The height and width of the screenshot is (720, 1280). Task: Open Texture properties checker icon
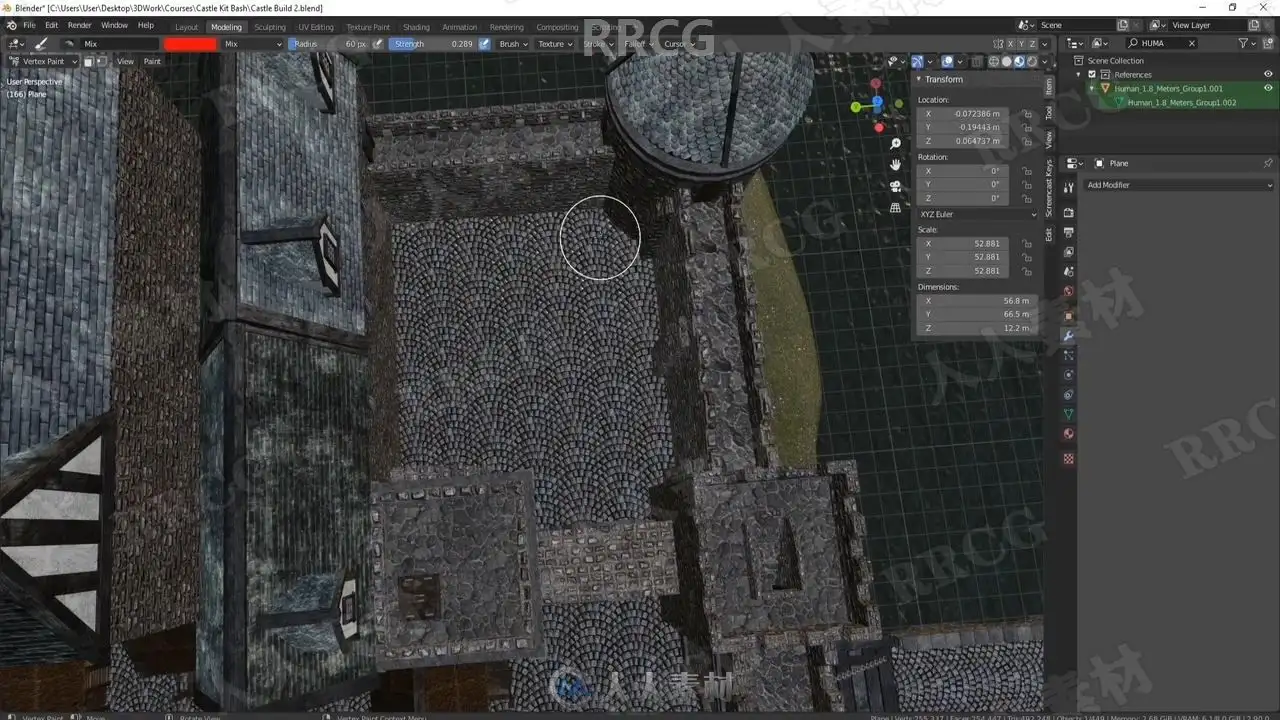point(1068,458)
